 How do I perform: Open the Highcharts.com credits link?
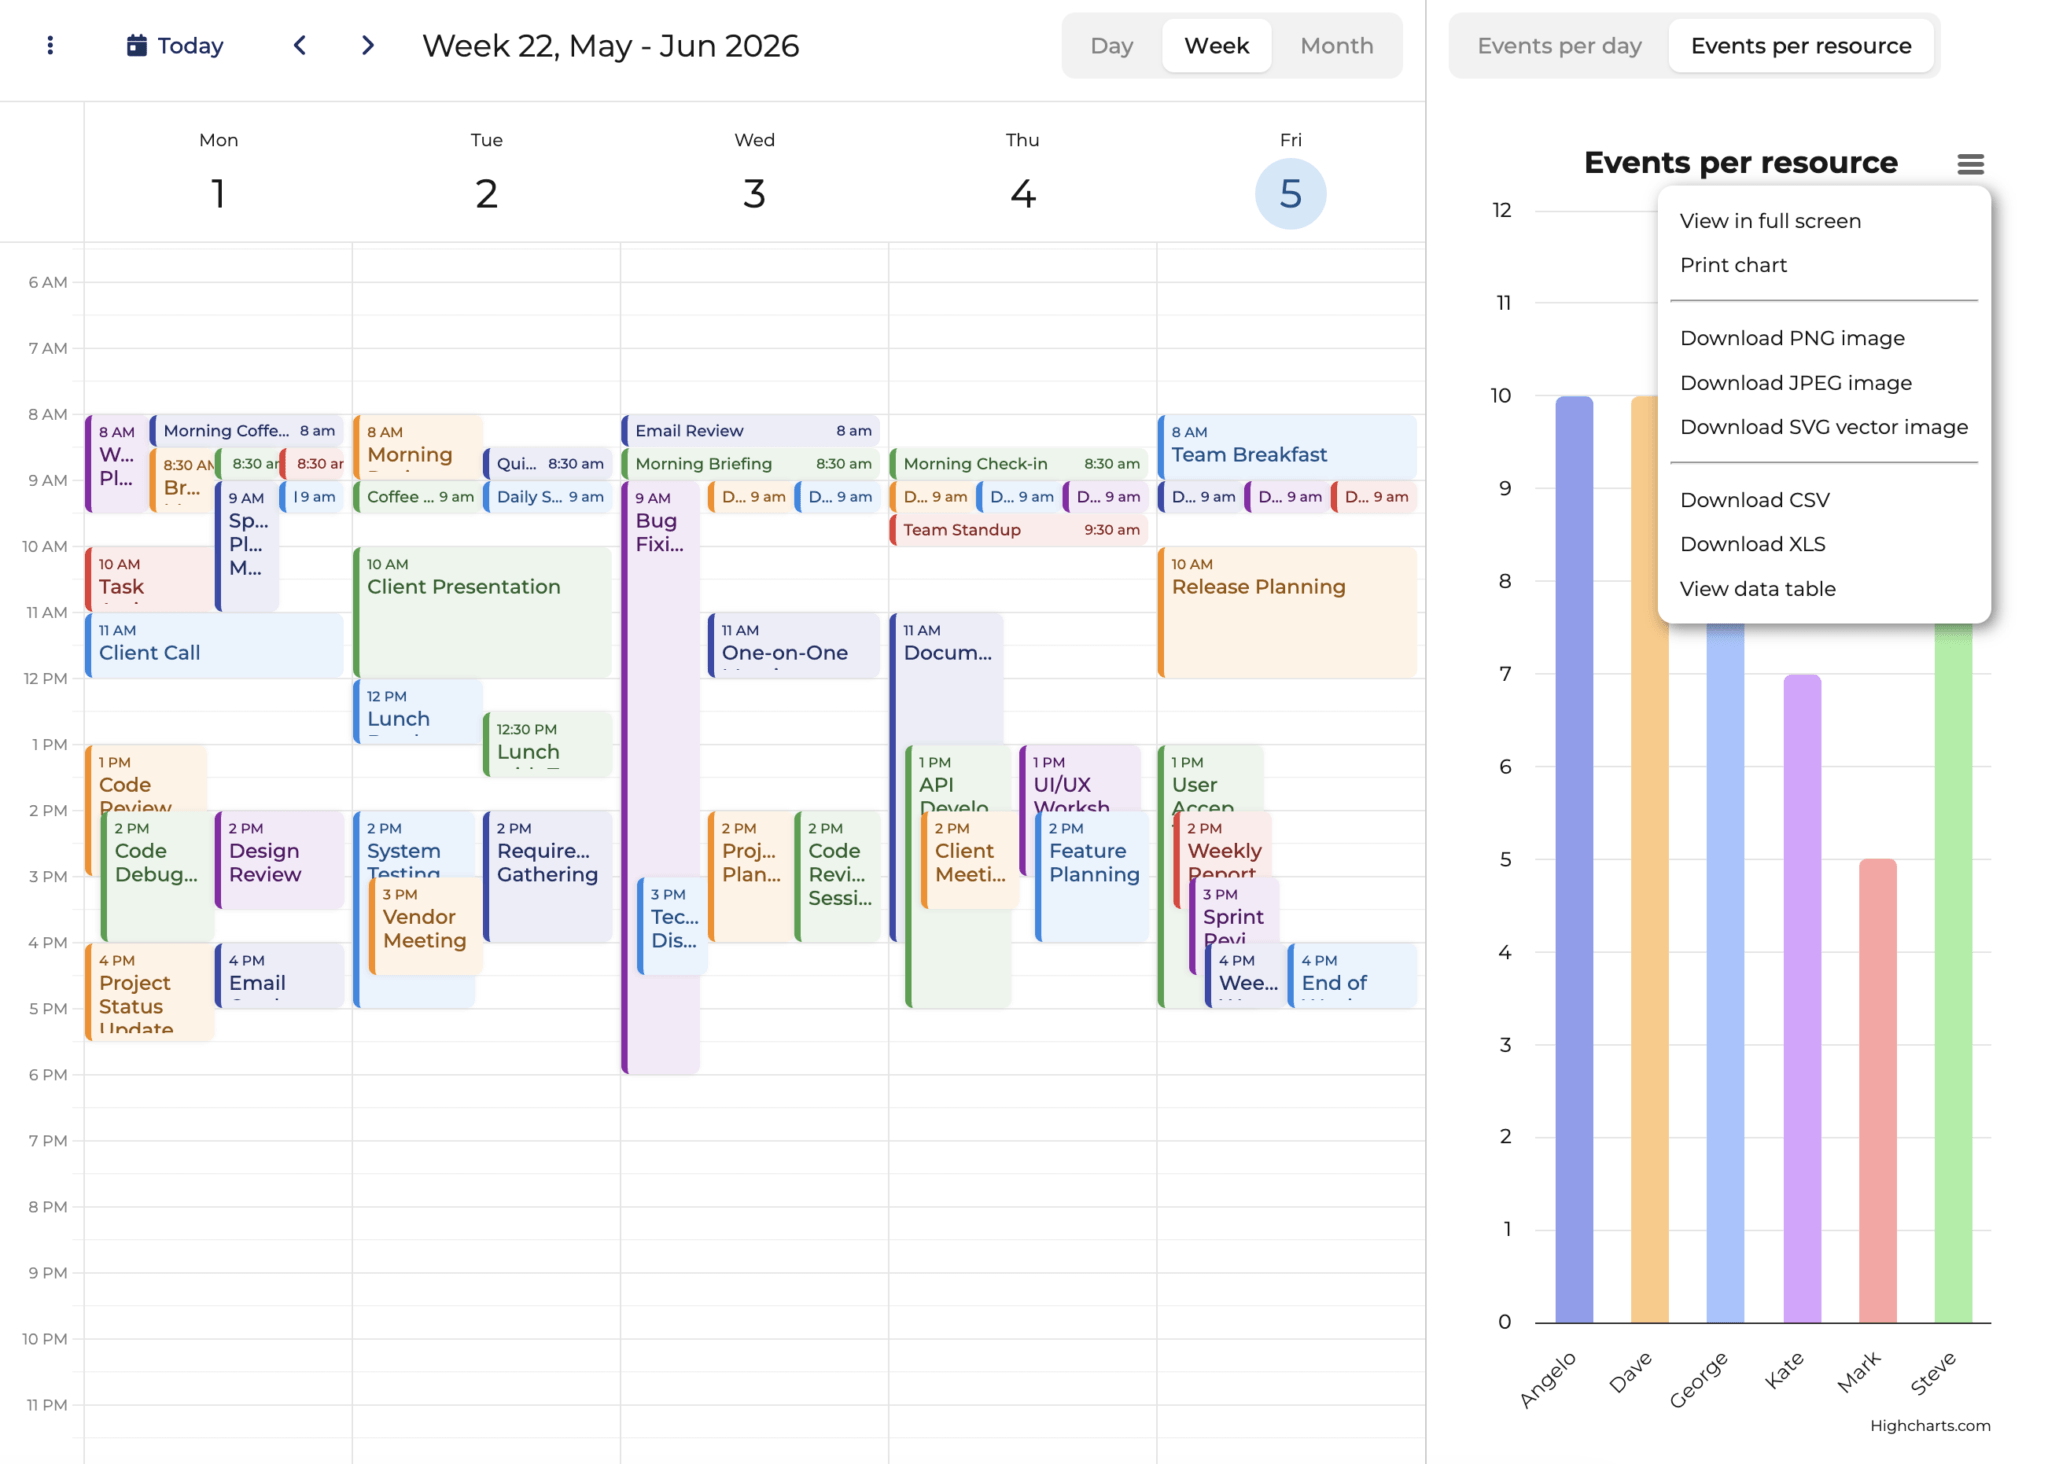(1929, 1425)
